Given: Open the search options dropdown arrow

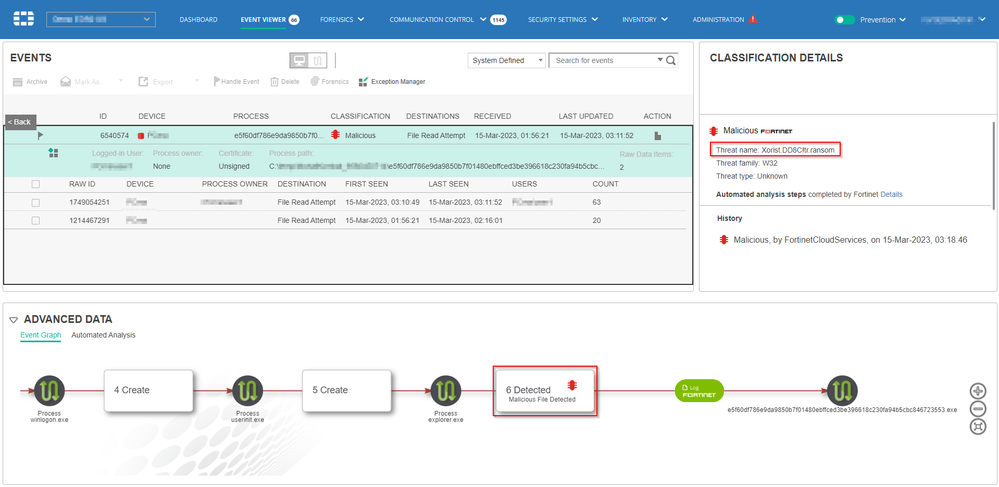Looking at the screenshot, I should 660,61.
